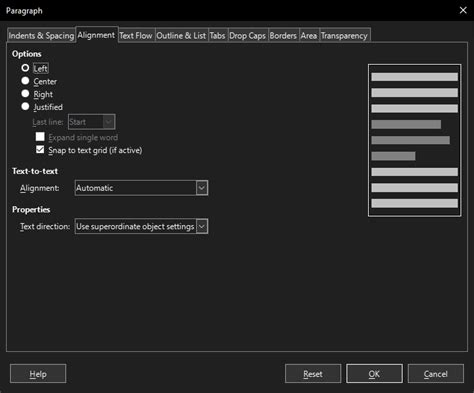Expand Text-to-text Alignment dropdown arrow
474x393 pixels.
coord(202,188)
